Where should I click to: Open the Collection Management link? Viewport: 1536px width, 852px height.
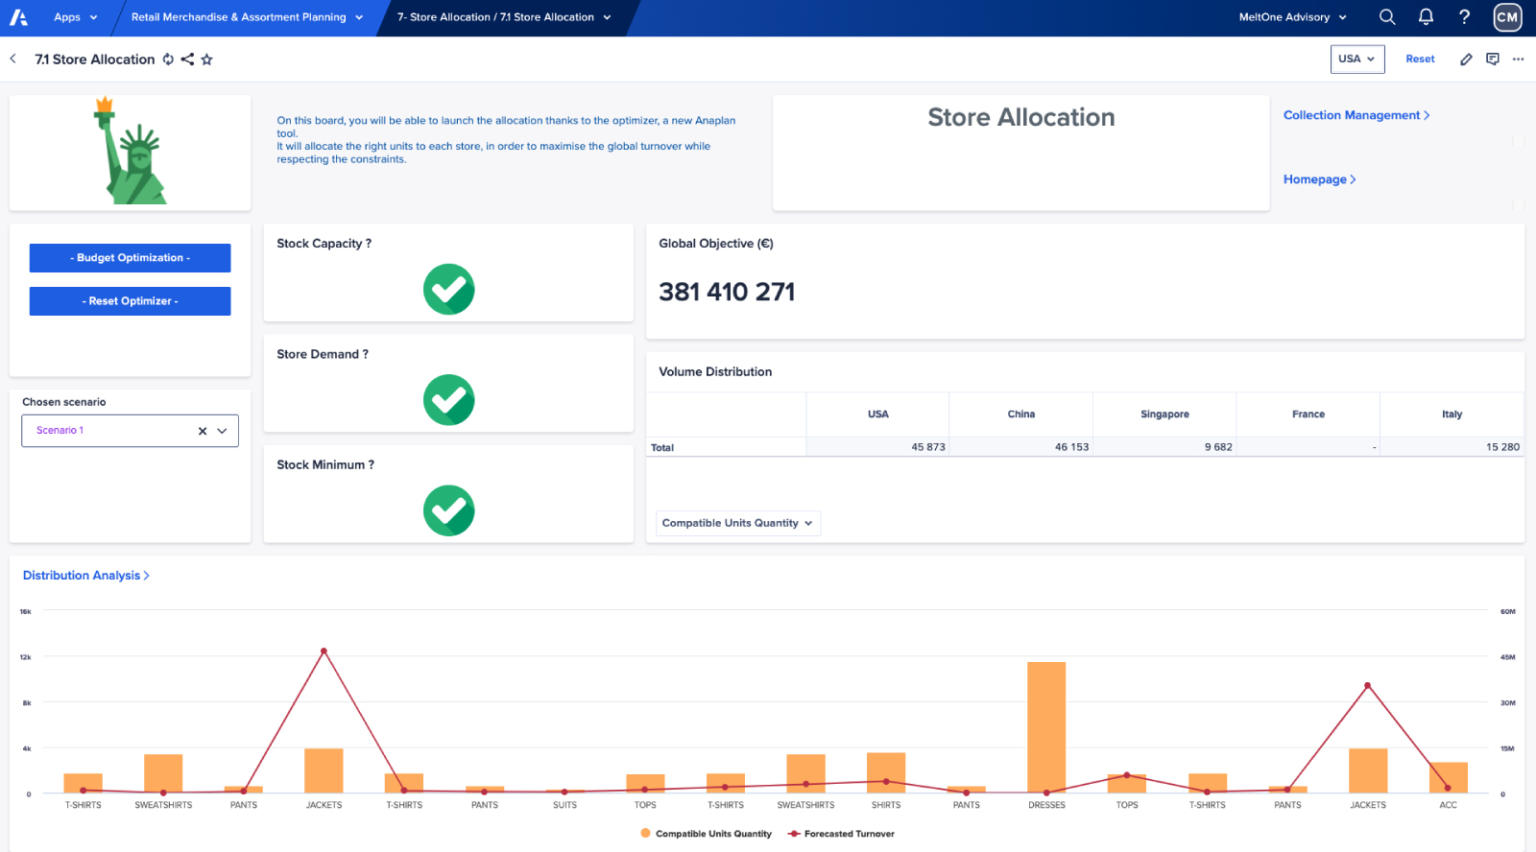[1355, 115]
